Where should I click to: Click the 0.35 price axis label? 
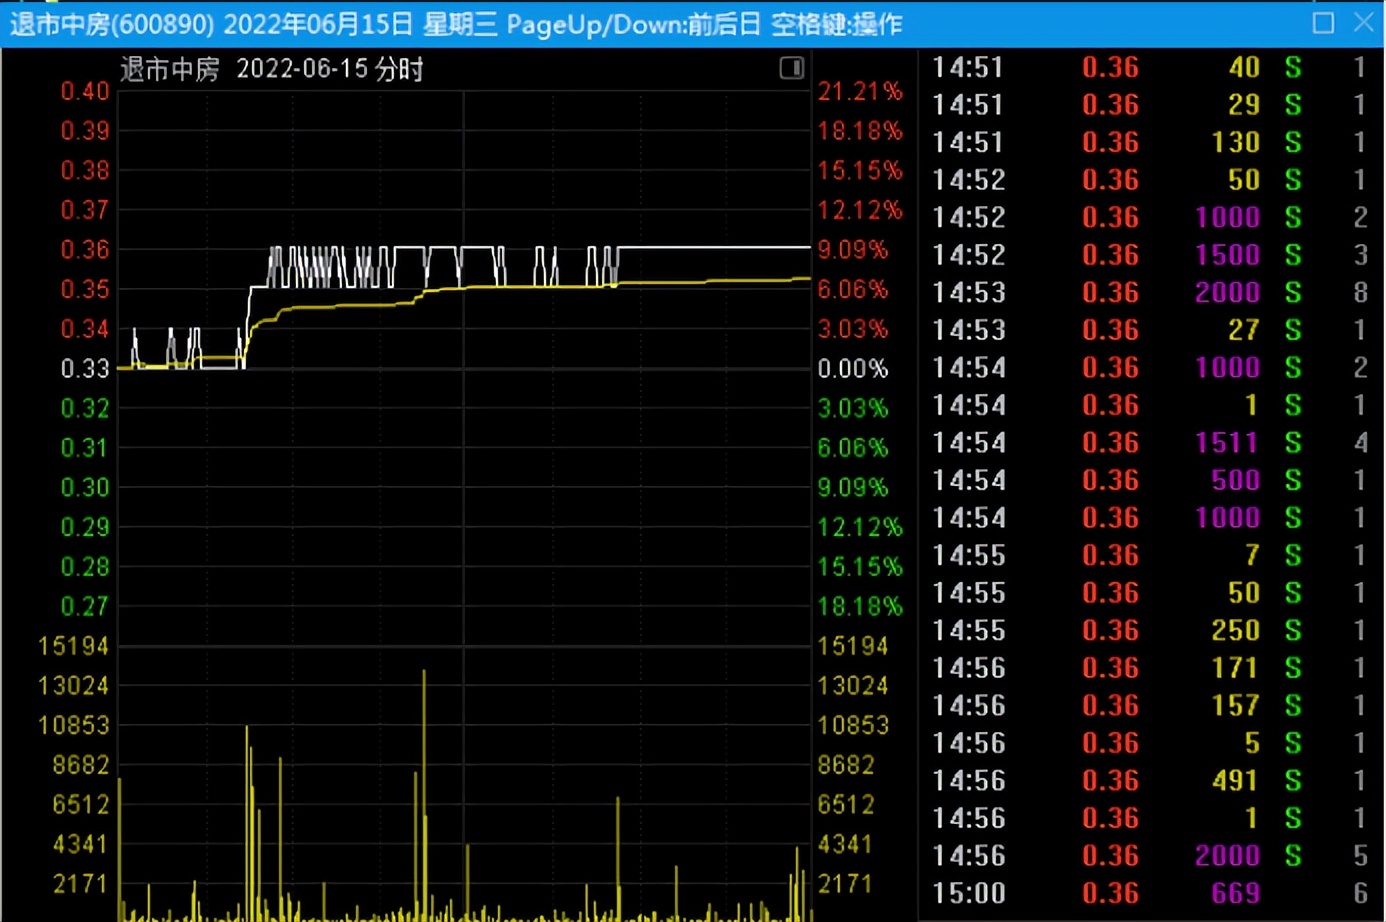coord(85,289)
